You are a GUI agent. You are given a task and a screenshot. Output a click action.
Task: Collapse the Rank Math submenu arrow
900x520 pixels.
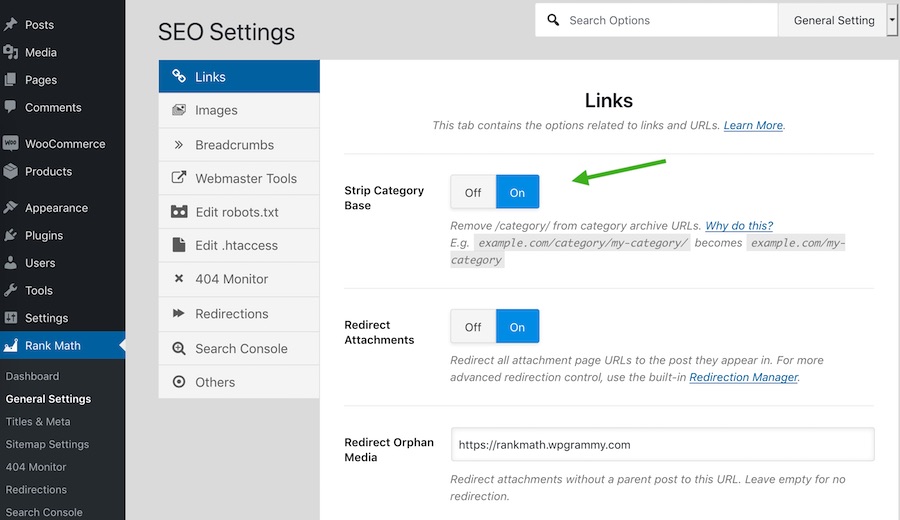(121, 346)
